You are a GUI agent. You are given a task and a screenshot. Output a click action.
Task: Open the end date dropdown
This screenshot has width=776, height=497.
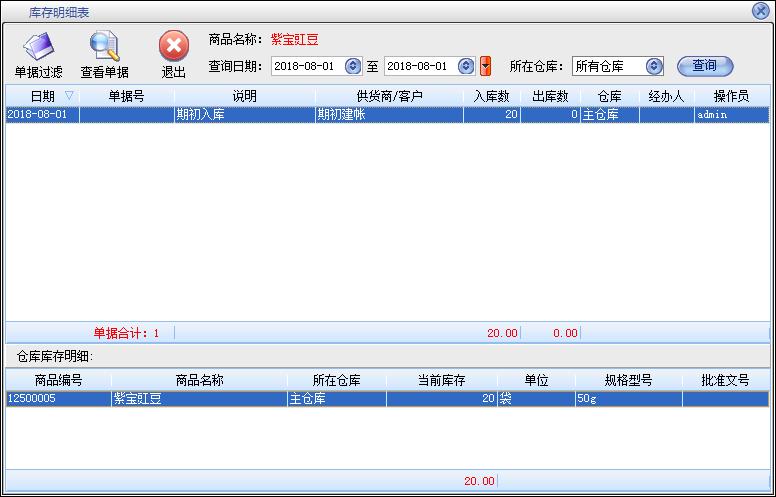465,66
